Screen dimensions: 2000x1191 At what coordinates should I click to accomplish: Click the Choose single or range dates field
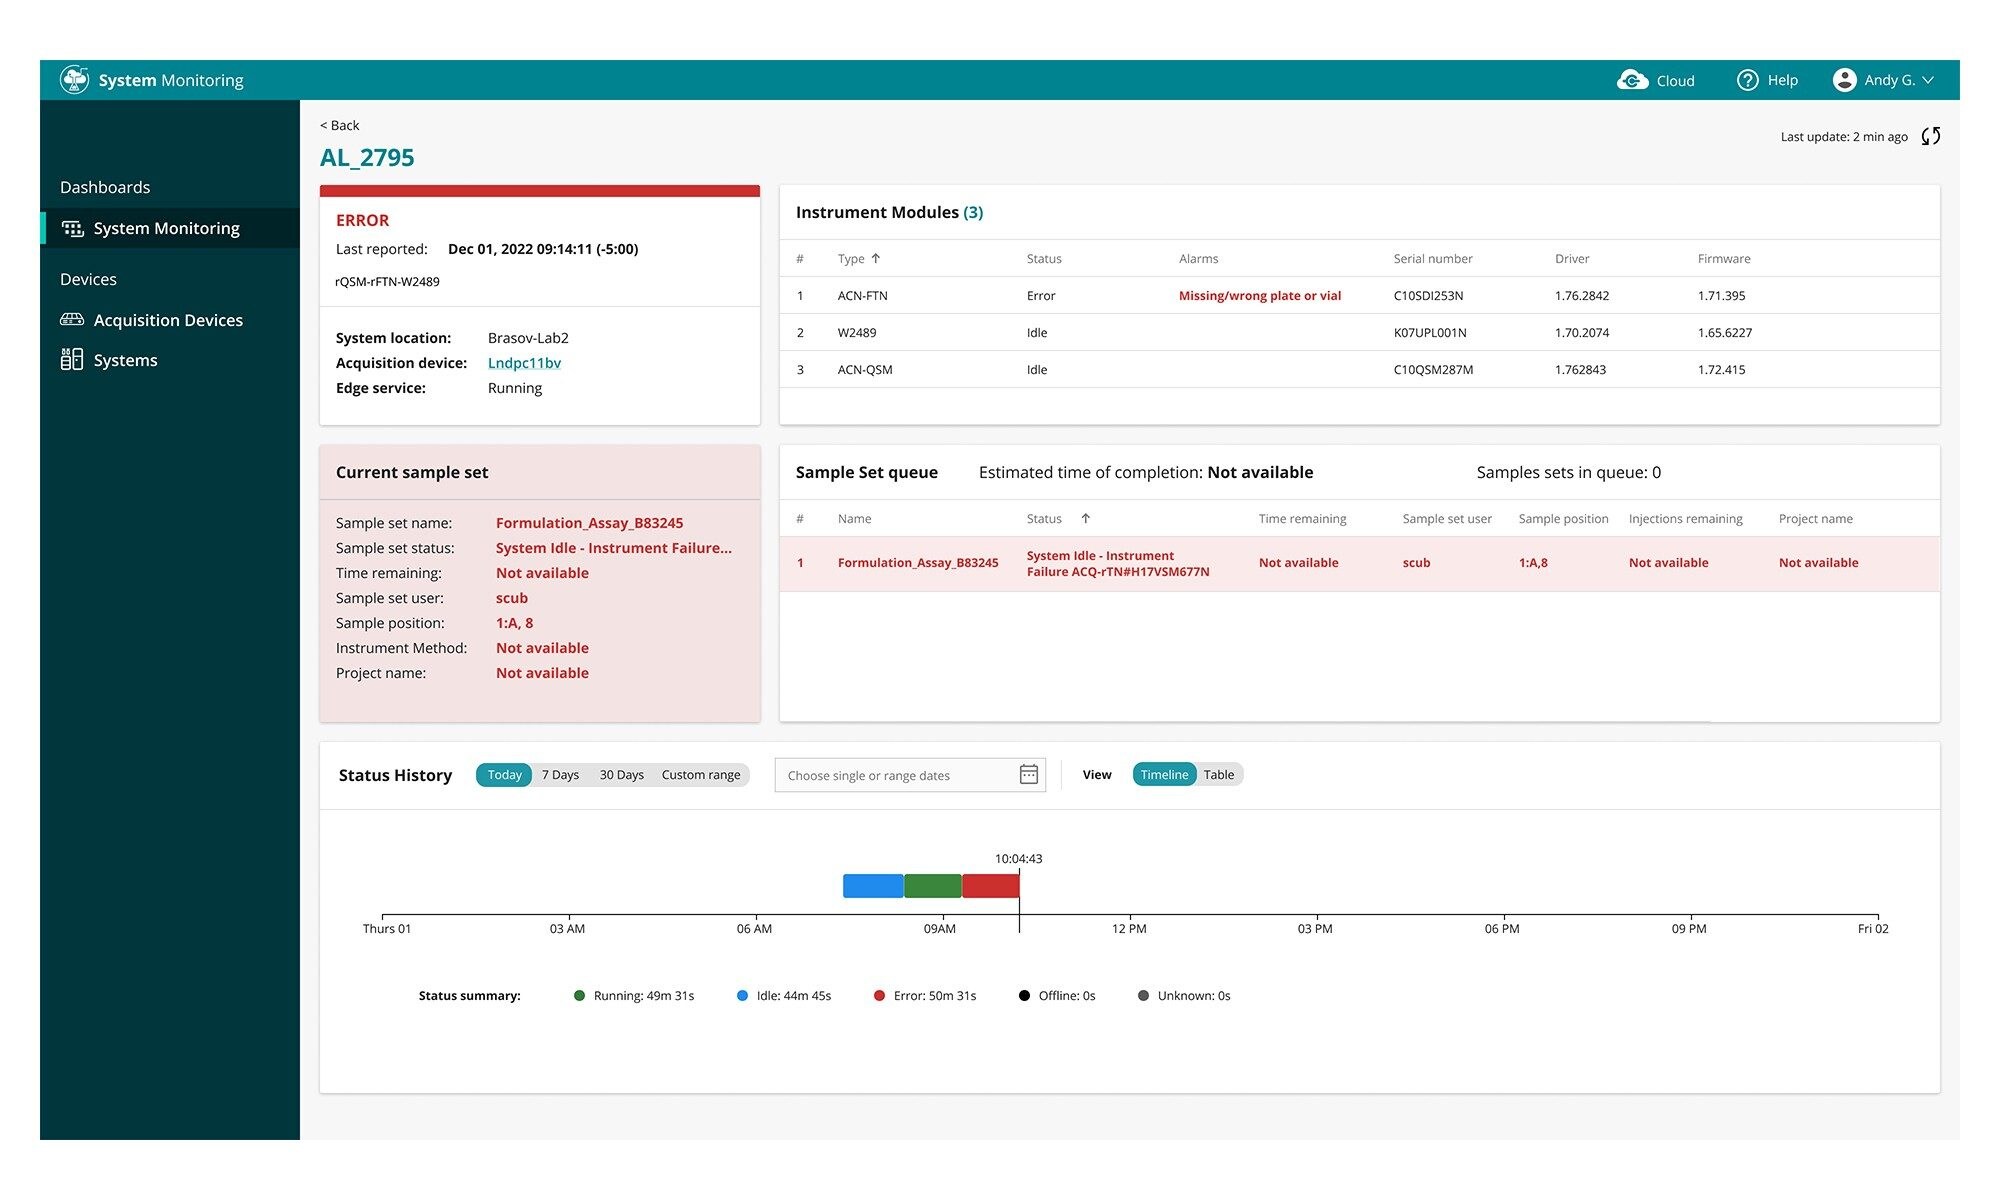click(x=880, y=774)
